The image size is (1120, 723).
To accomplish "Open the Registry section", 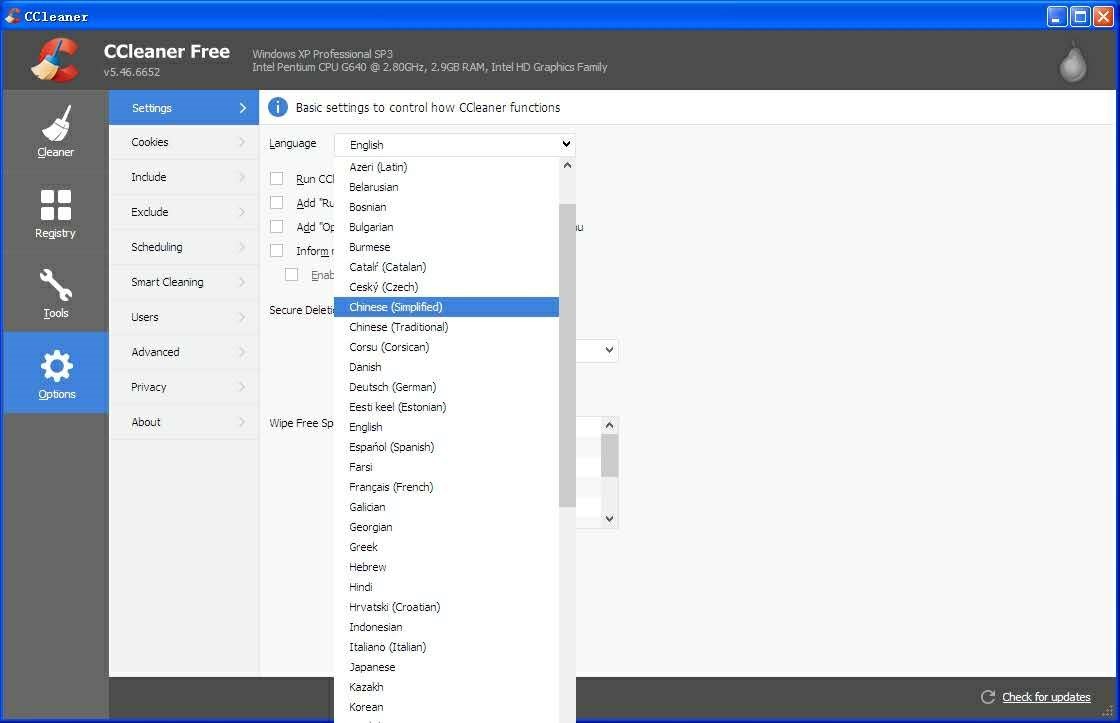I will click(x=56, y=212).
